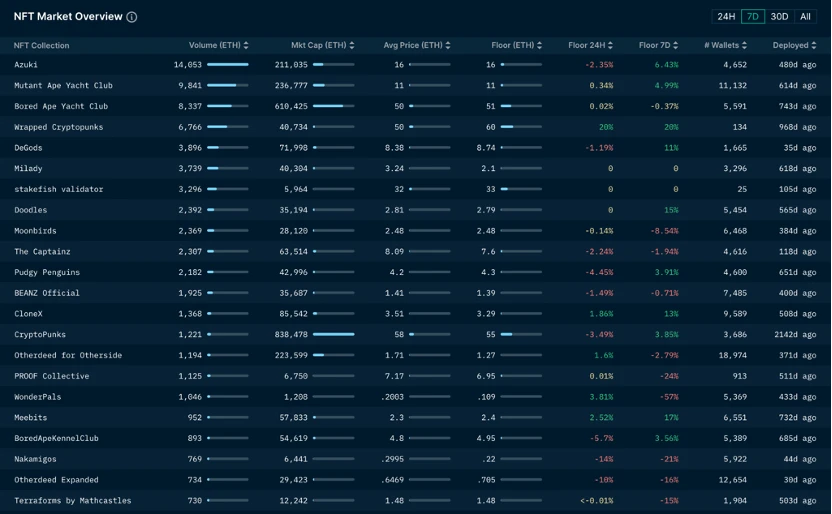Sort by Volume (ETH) column arrows
The height and width of the screenshot is (514, 832).
(x=246, y=46)
